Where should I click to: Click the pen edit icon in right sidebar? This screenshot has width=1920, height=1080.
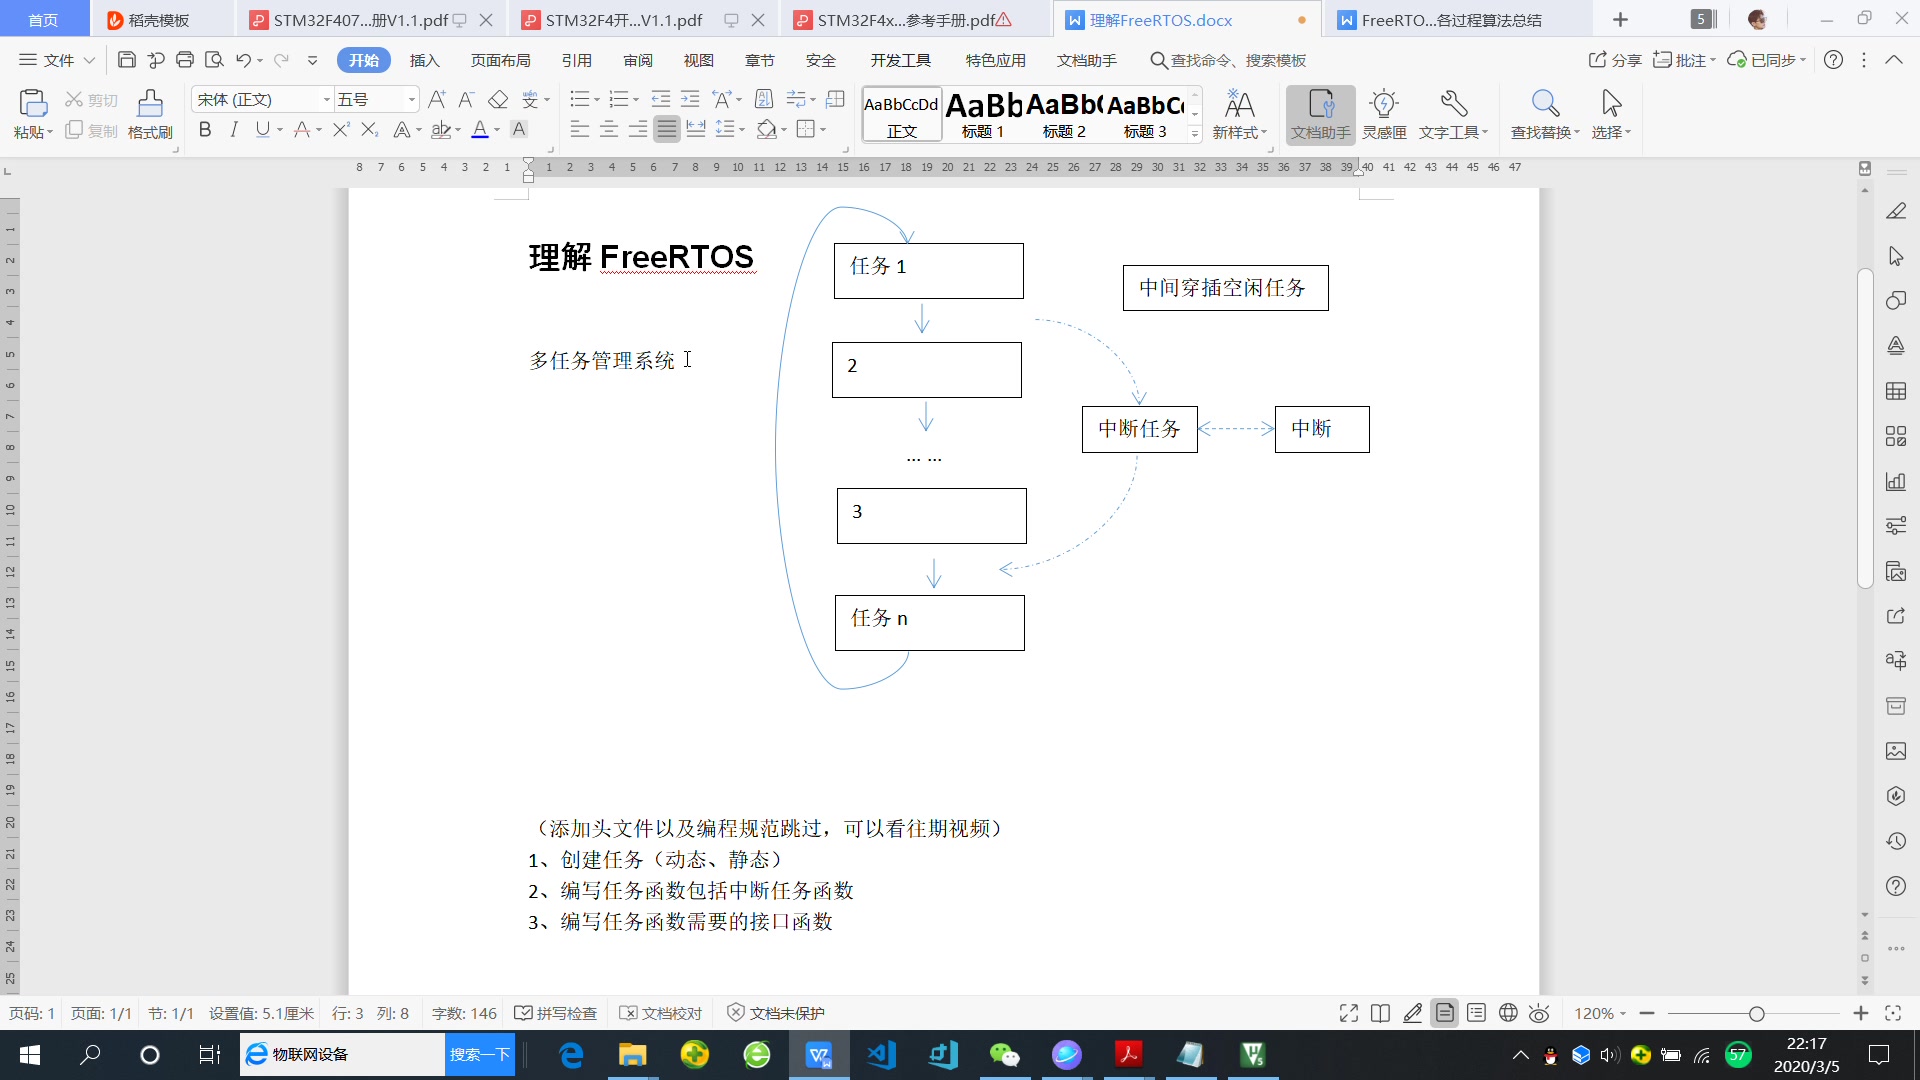click(x=1895, y=211)
